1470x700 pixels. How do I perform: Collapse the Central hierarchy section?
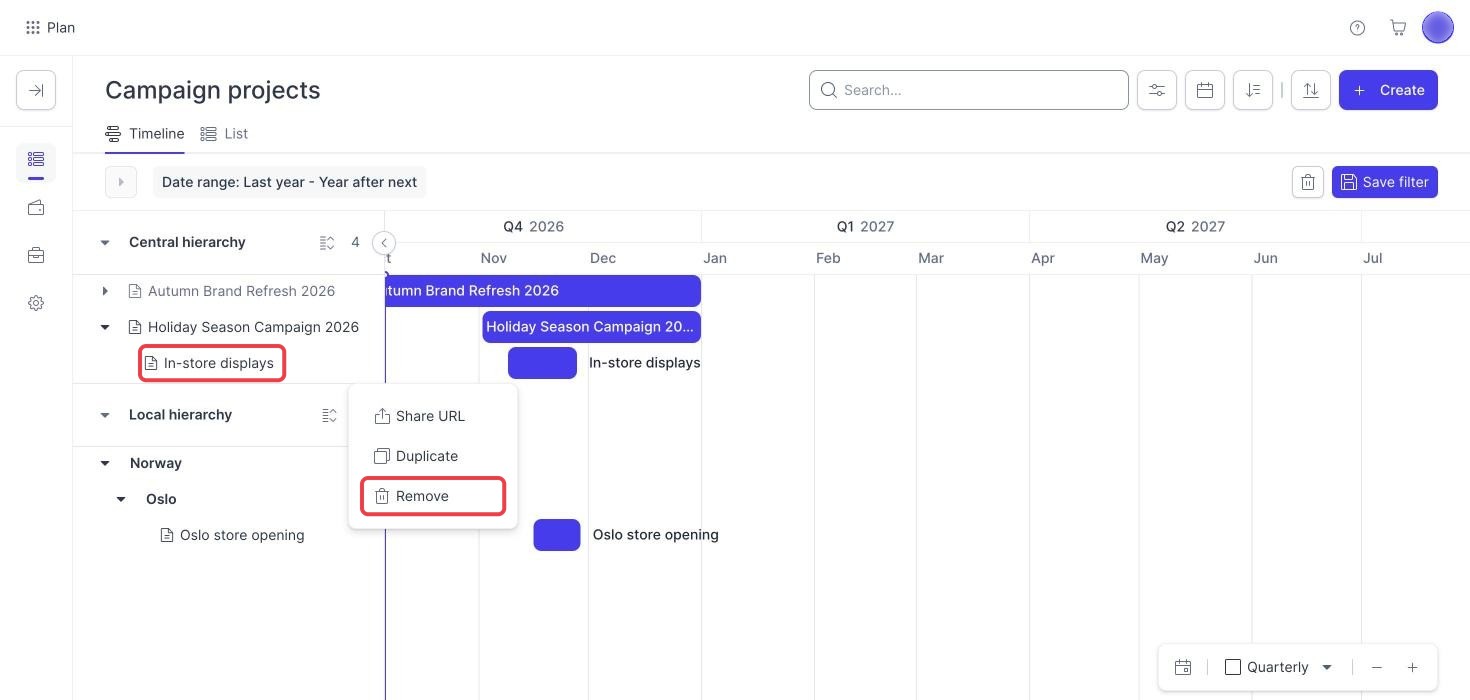105,243
